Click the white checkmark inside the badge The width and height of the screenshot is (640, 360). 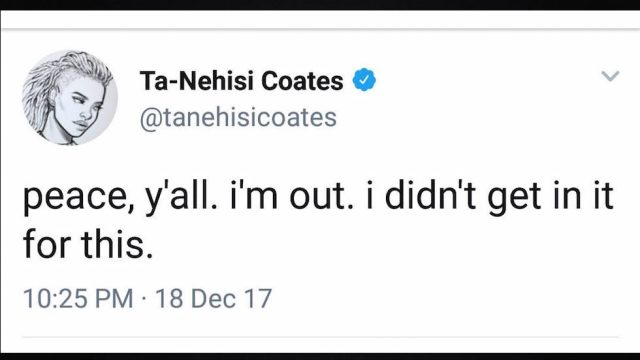click(364, 80)
